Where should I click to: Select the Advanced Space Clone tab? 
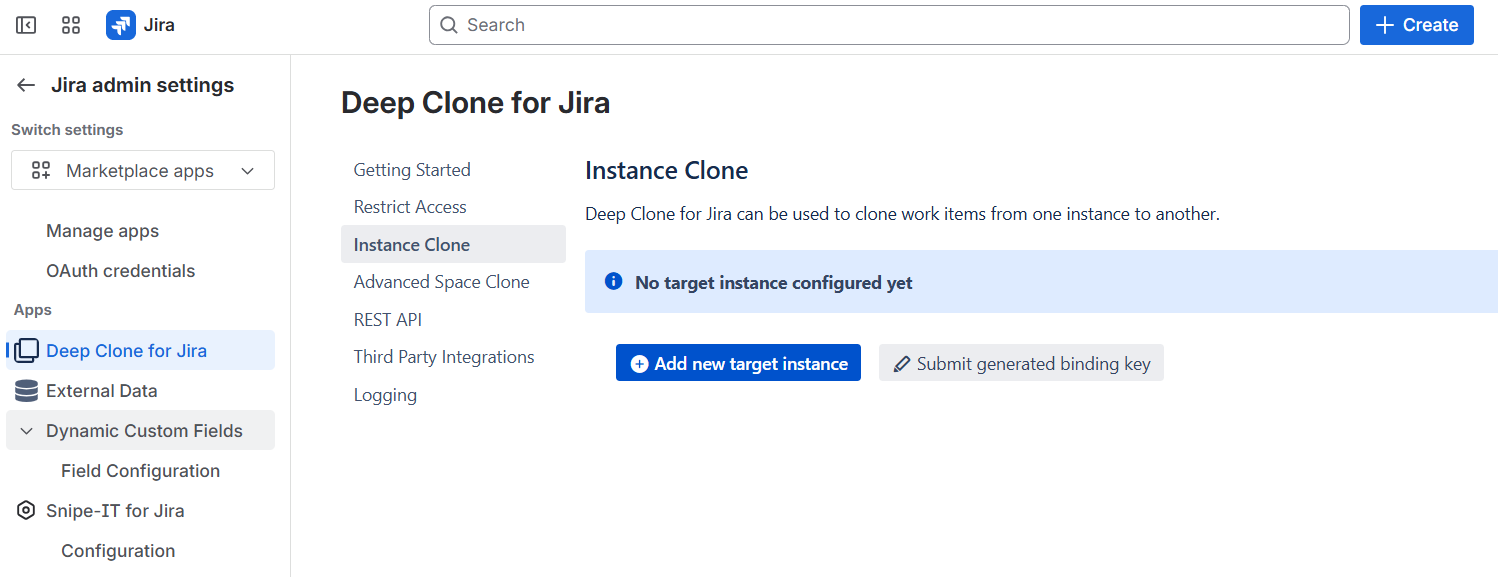pos(441,282)
